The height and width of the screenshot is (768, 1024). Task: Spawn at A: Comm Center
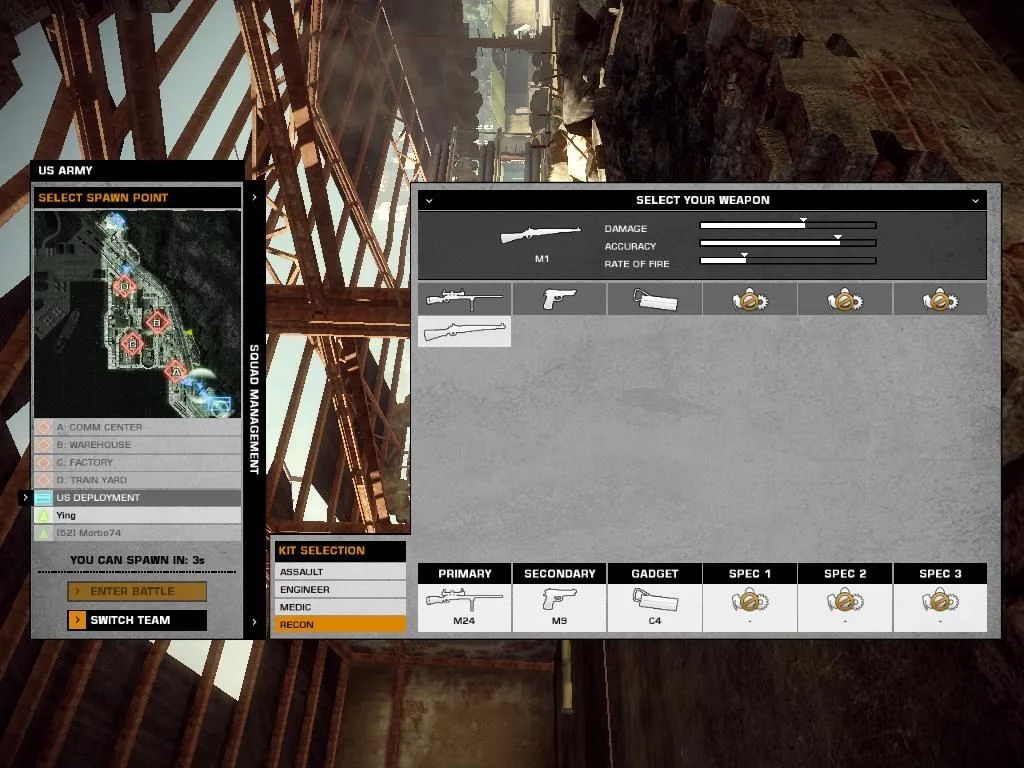pos(137,427)
